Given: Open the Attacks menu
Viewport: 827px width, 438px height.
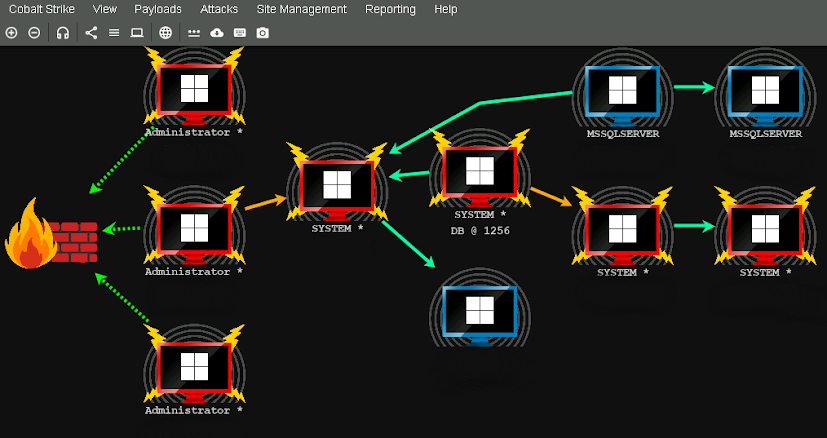Looking at the screenshot, I should (219, 9).
